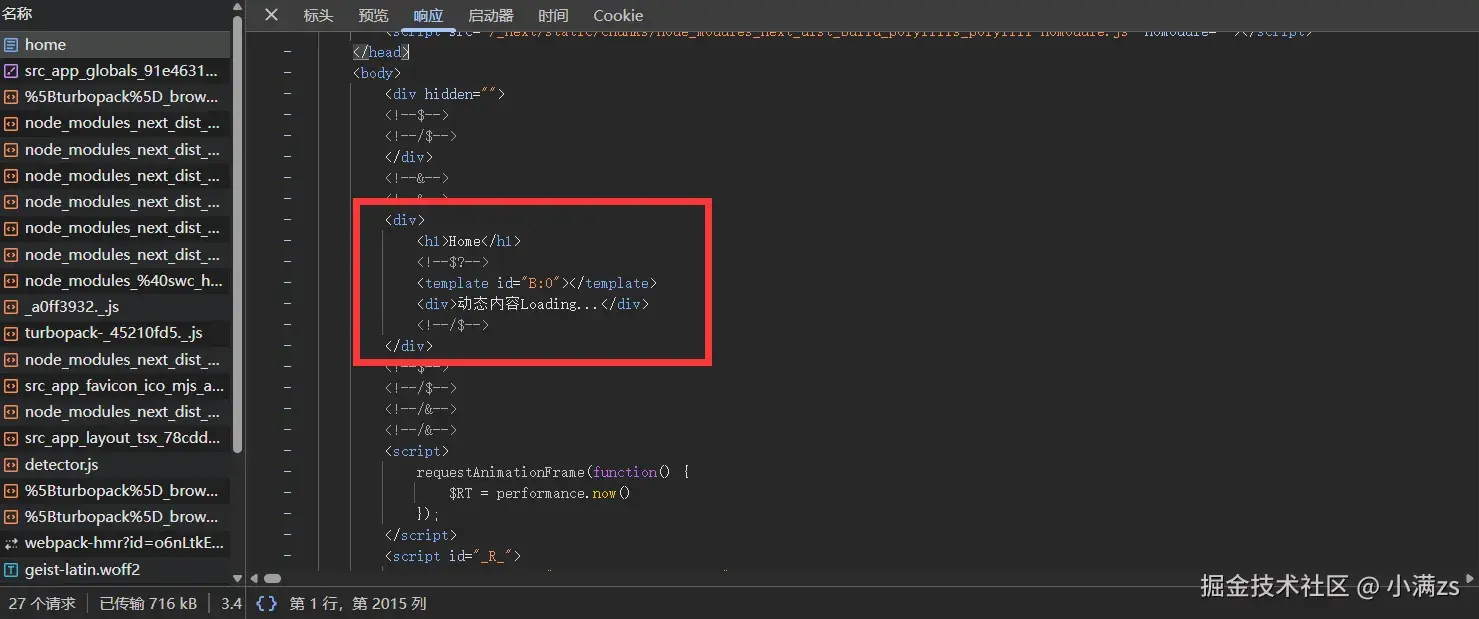Click the code pane scroll-right arrow

1469,578
